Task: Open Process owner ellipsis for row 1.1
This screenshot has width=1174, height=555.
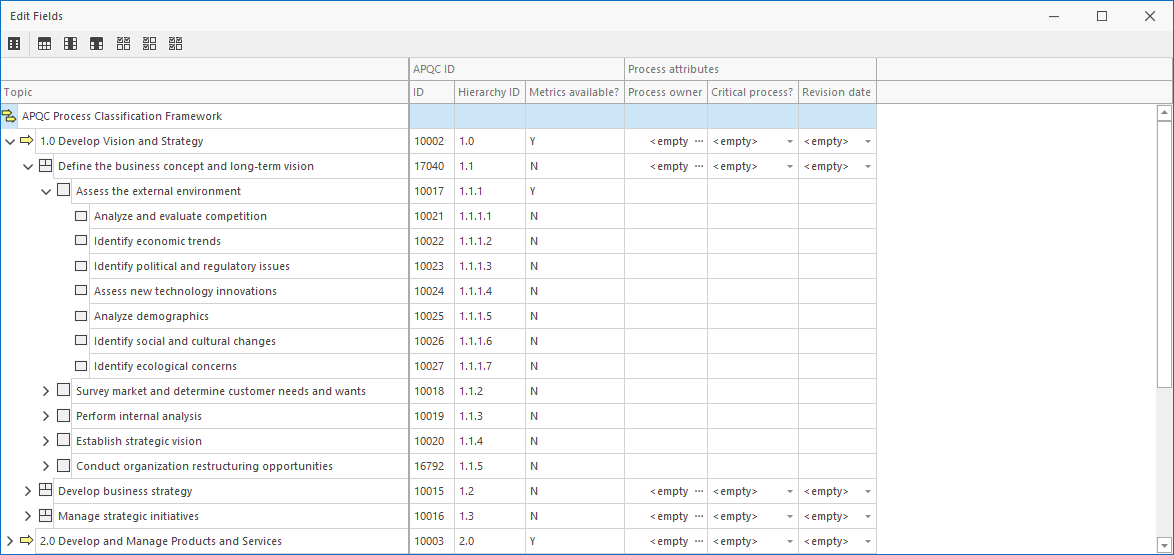Action: 699,166
